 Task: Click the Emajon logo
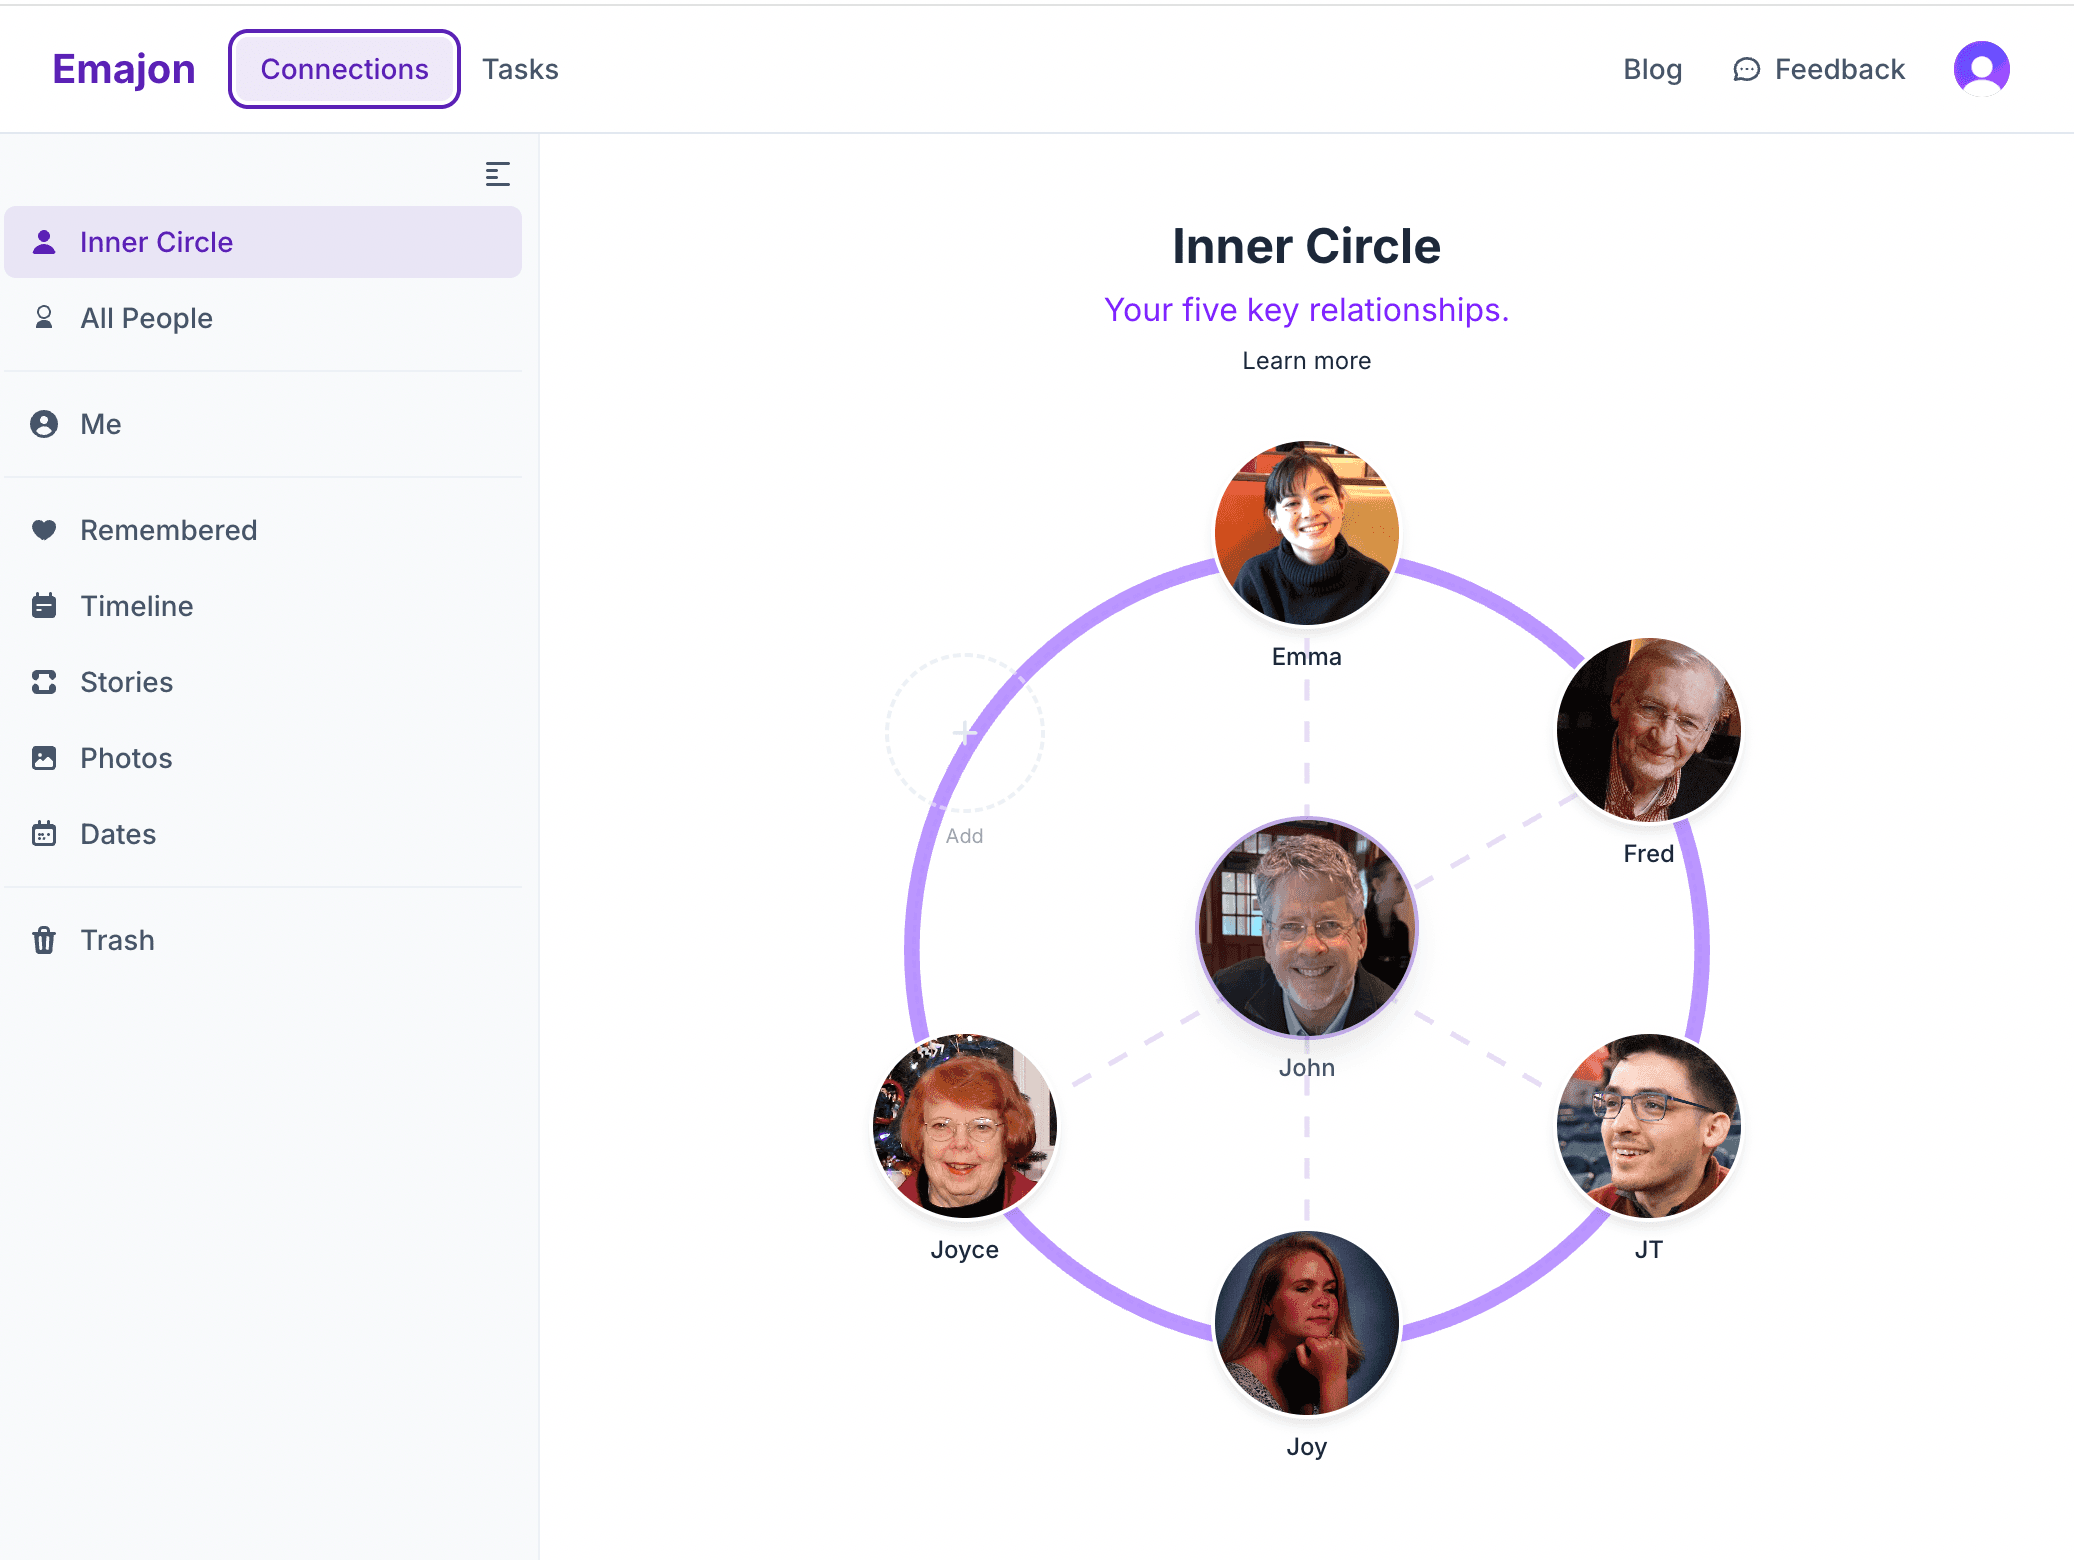tap(123, 69)
